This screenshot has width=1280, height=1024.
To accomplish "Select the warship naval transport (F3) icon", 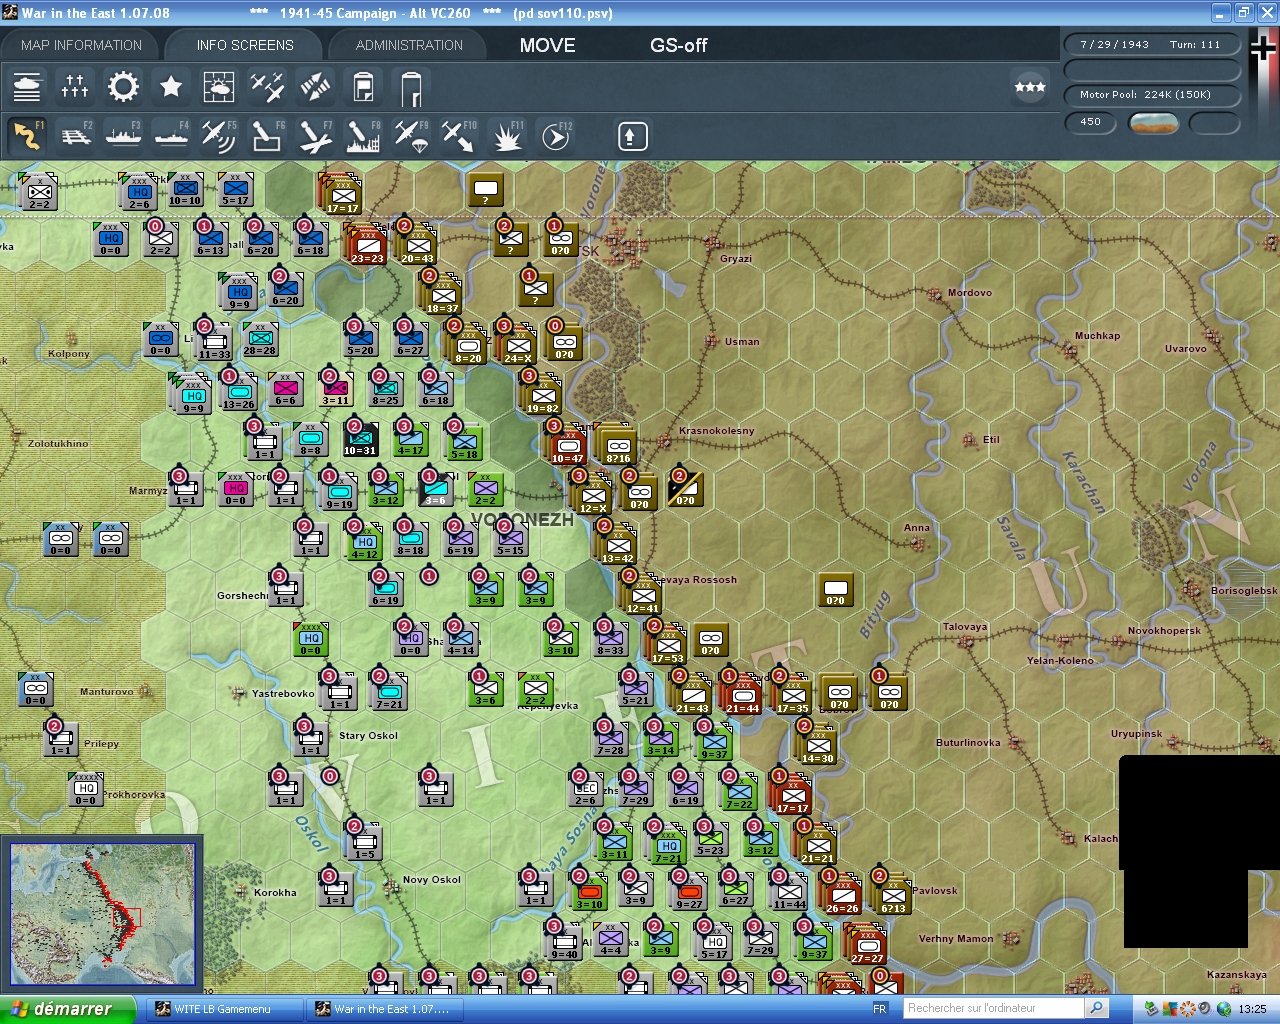I will (x=124, y=135).
